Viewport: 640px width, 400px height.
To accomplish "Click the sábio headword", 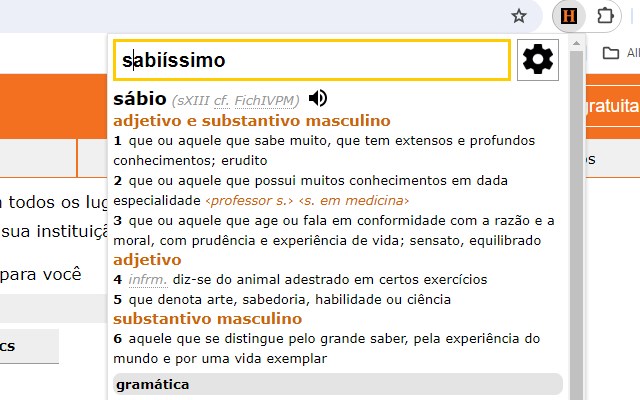I will point(139,99).
